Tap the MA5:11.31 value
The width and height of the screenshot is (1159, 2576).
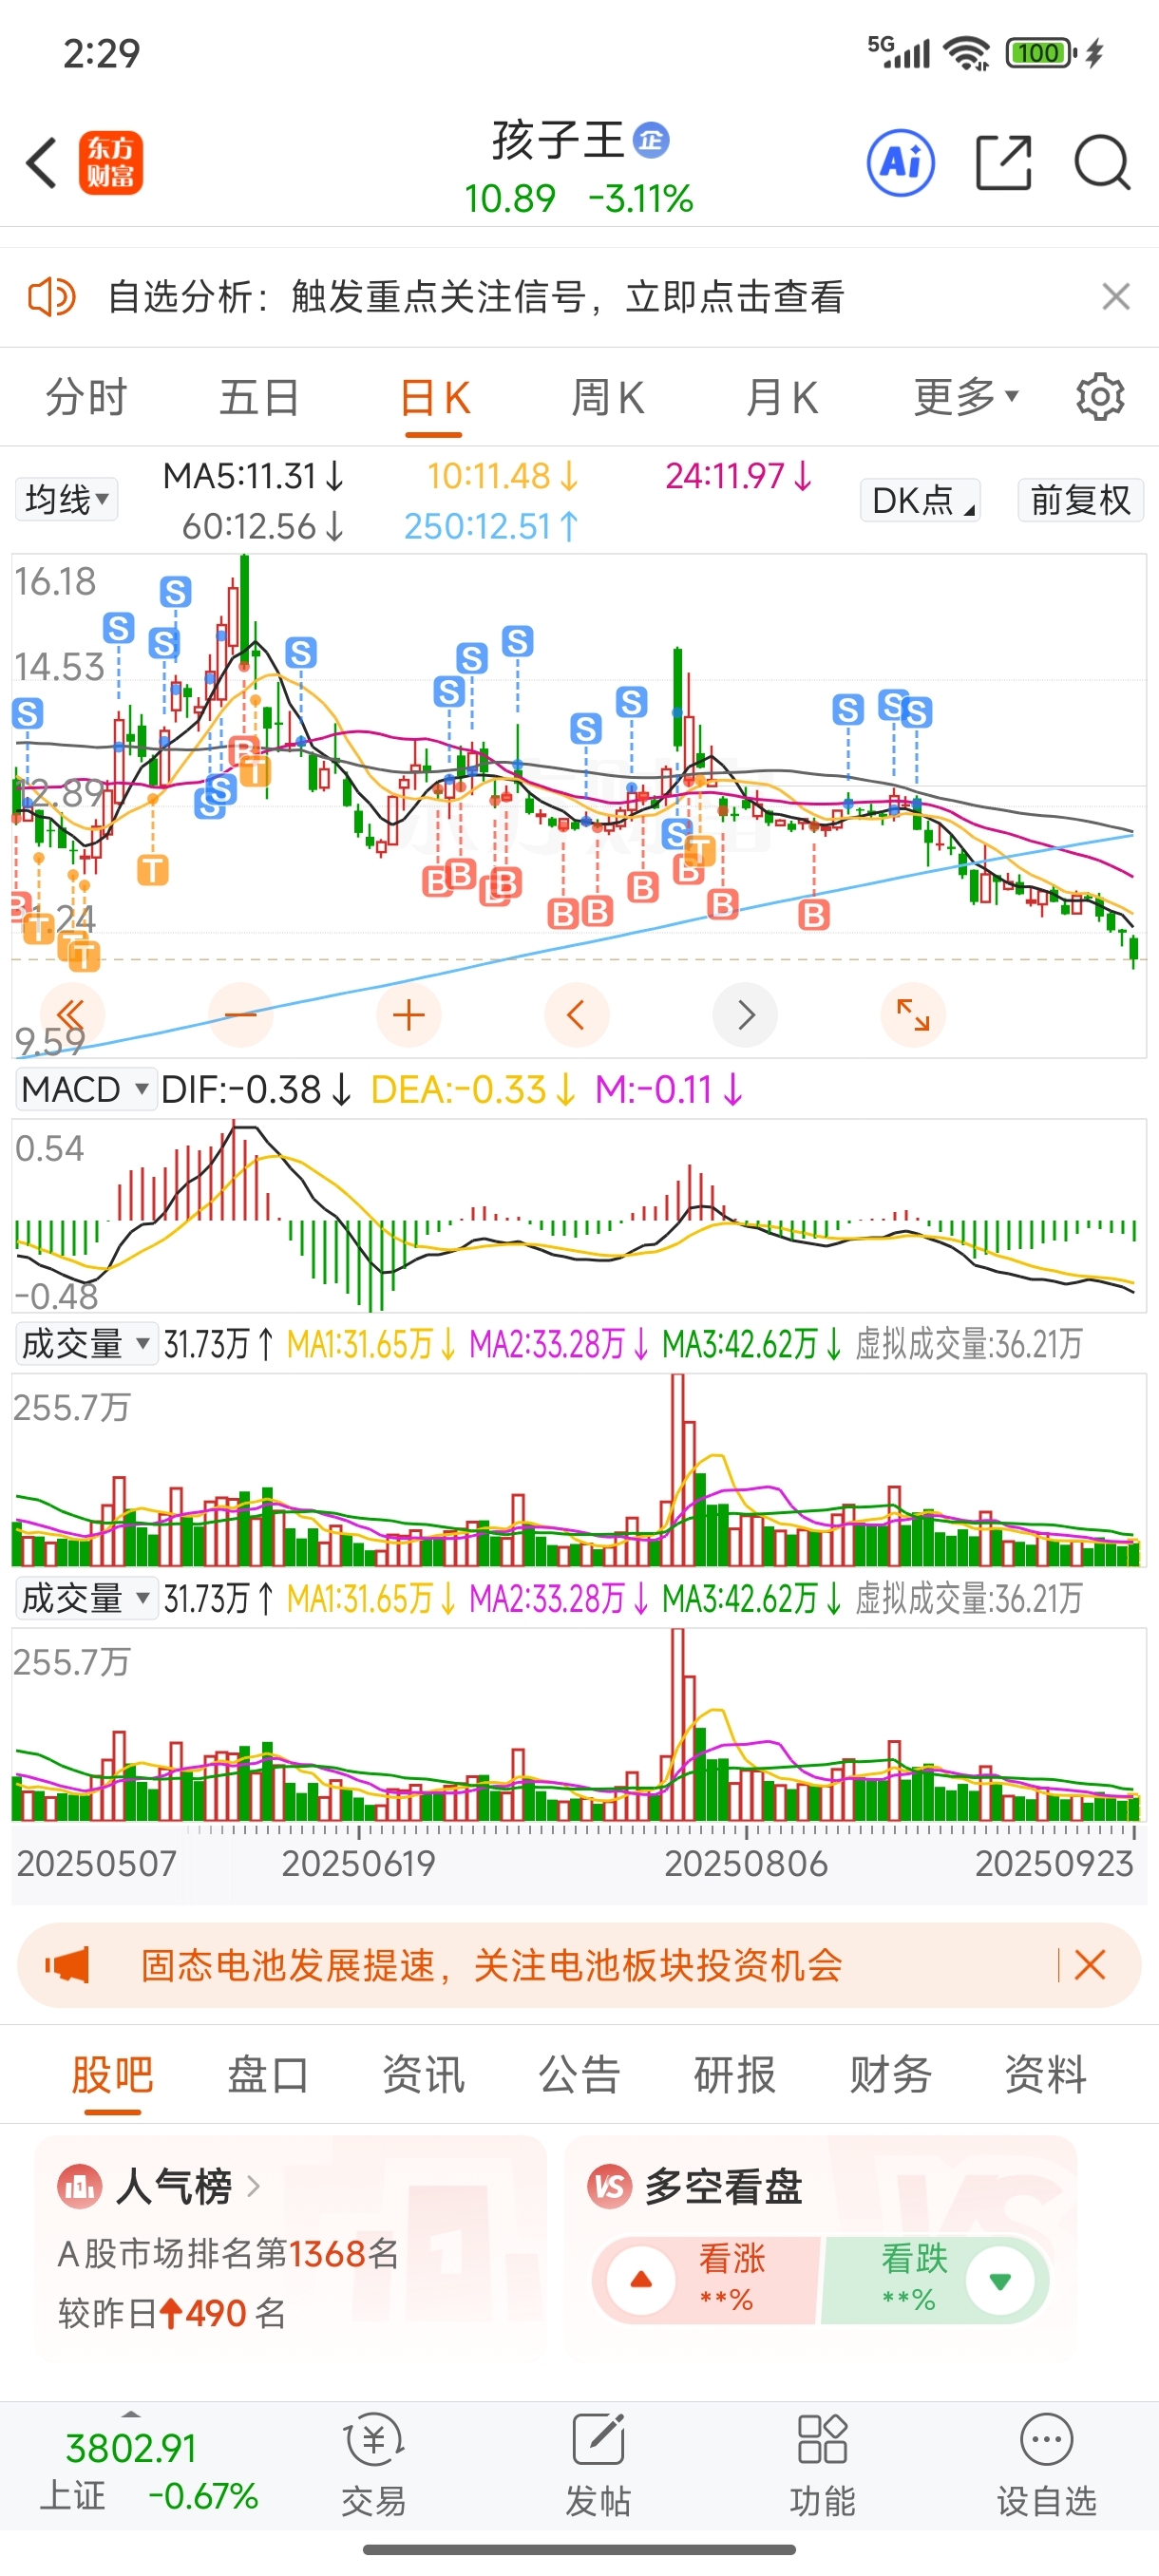(253, 476)
